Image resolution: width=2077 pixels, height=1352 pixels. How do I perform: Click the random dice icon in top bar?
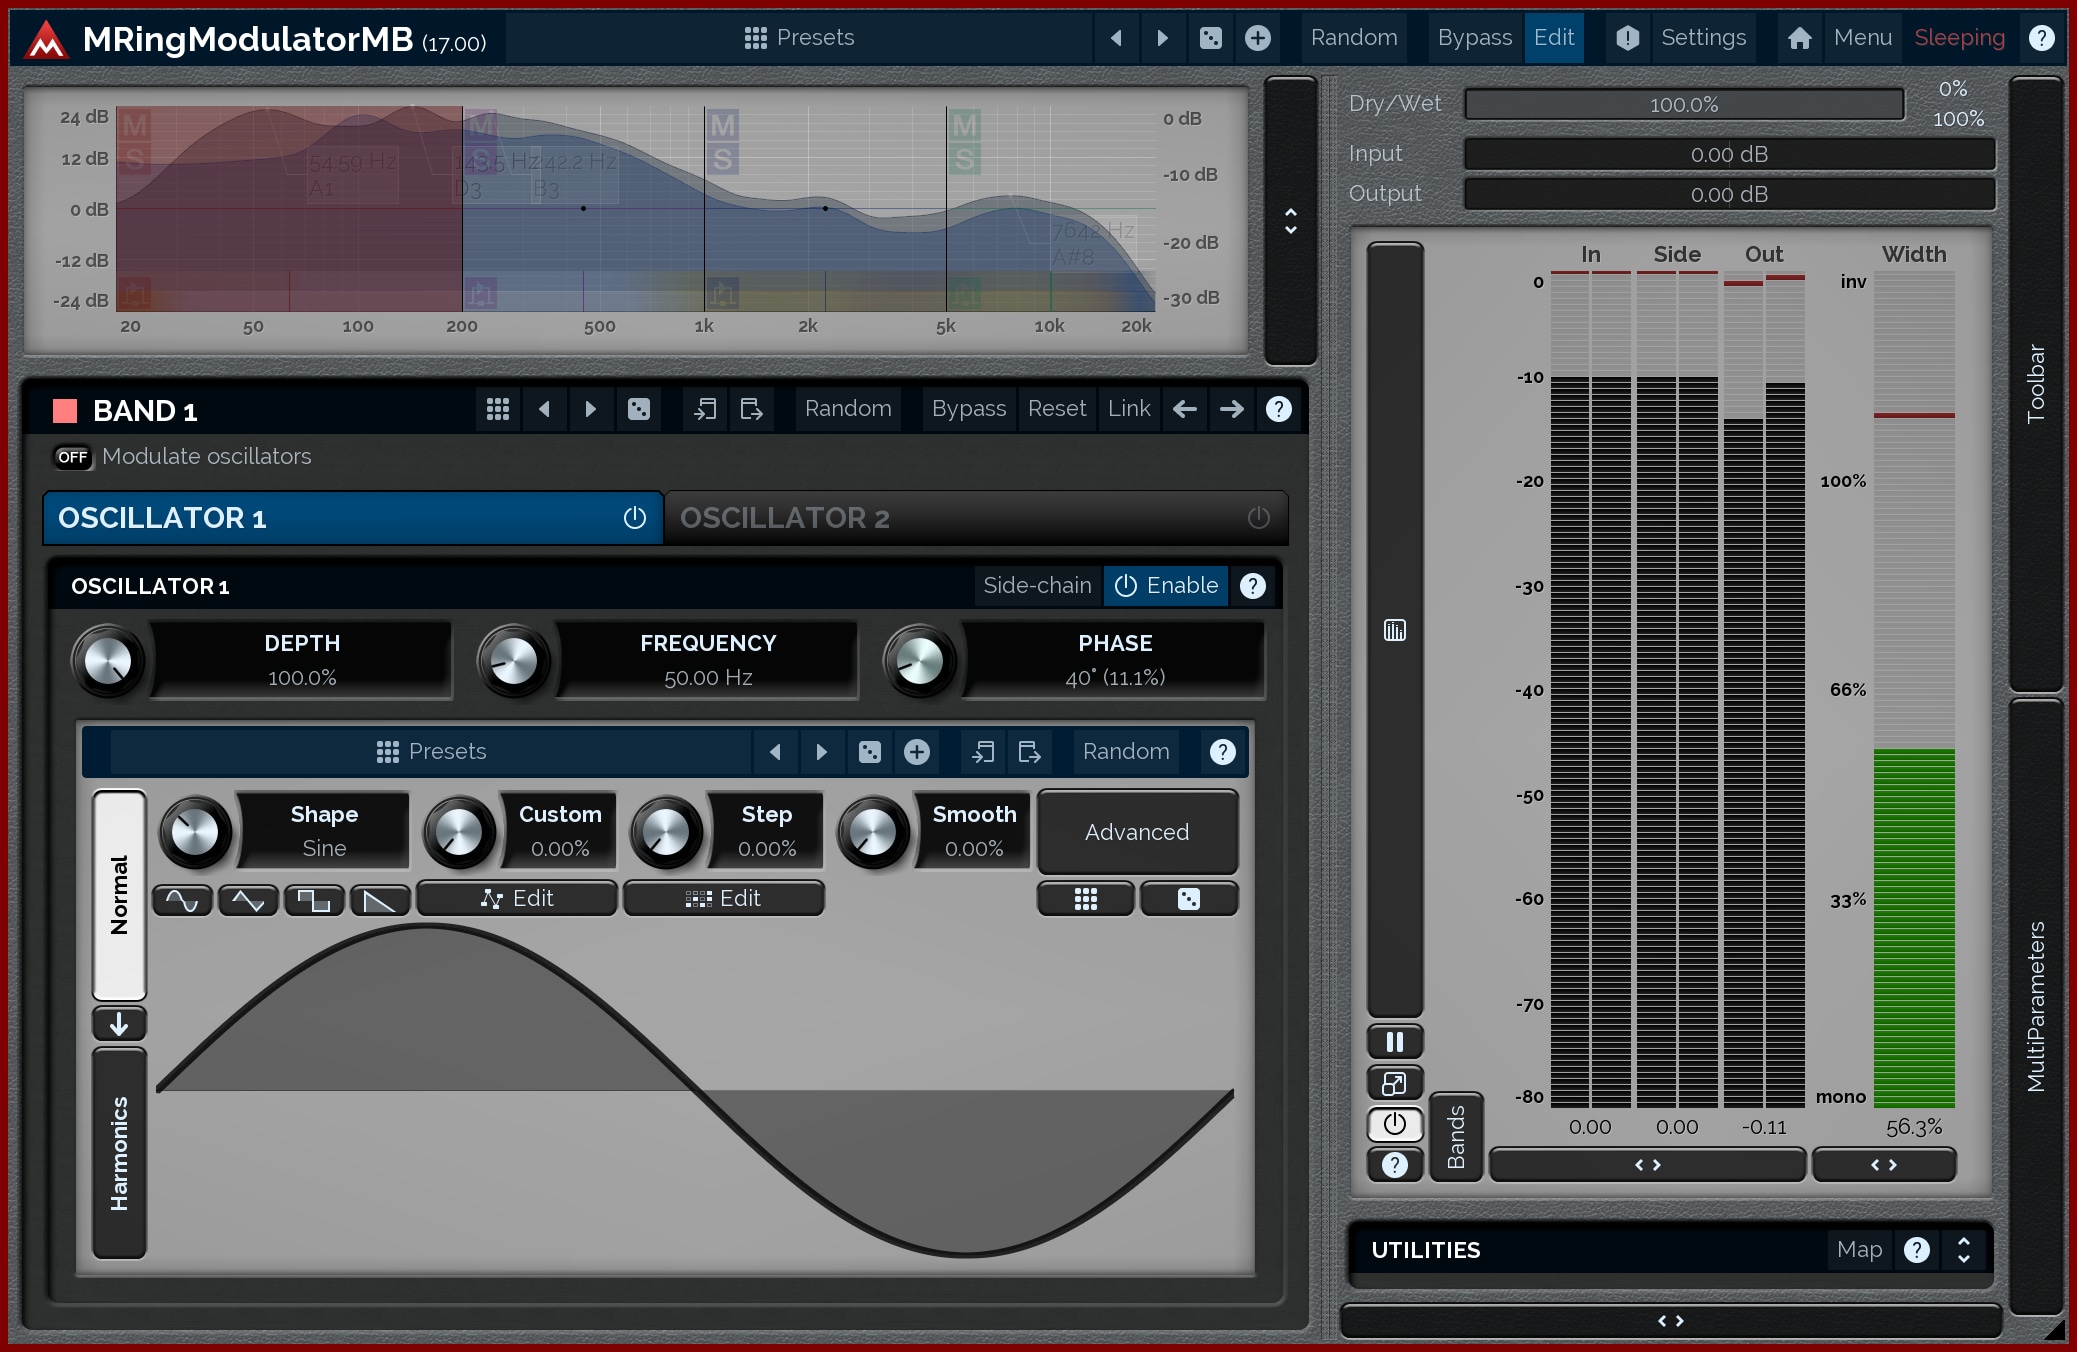coord(1210,38)
